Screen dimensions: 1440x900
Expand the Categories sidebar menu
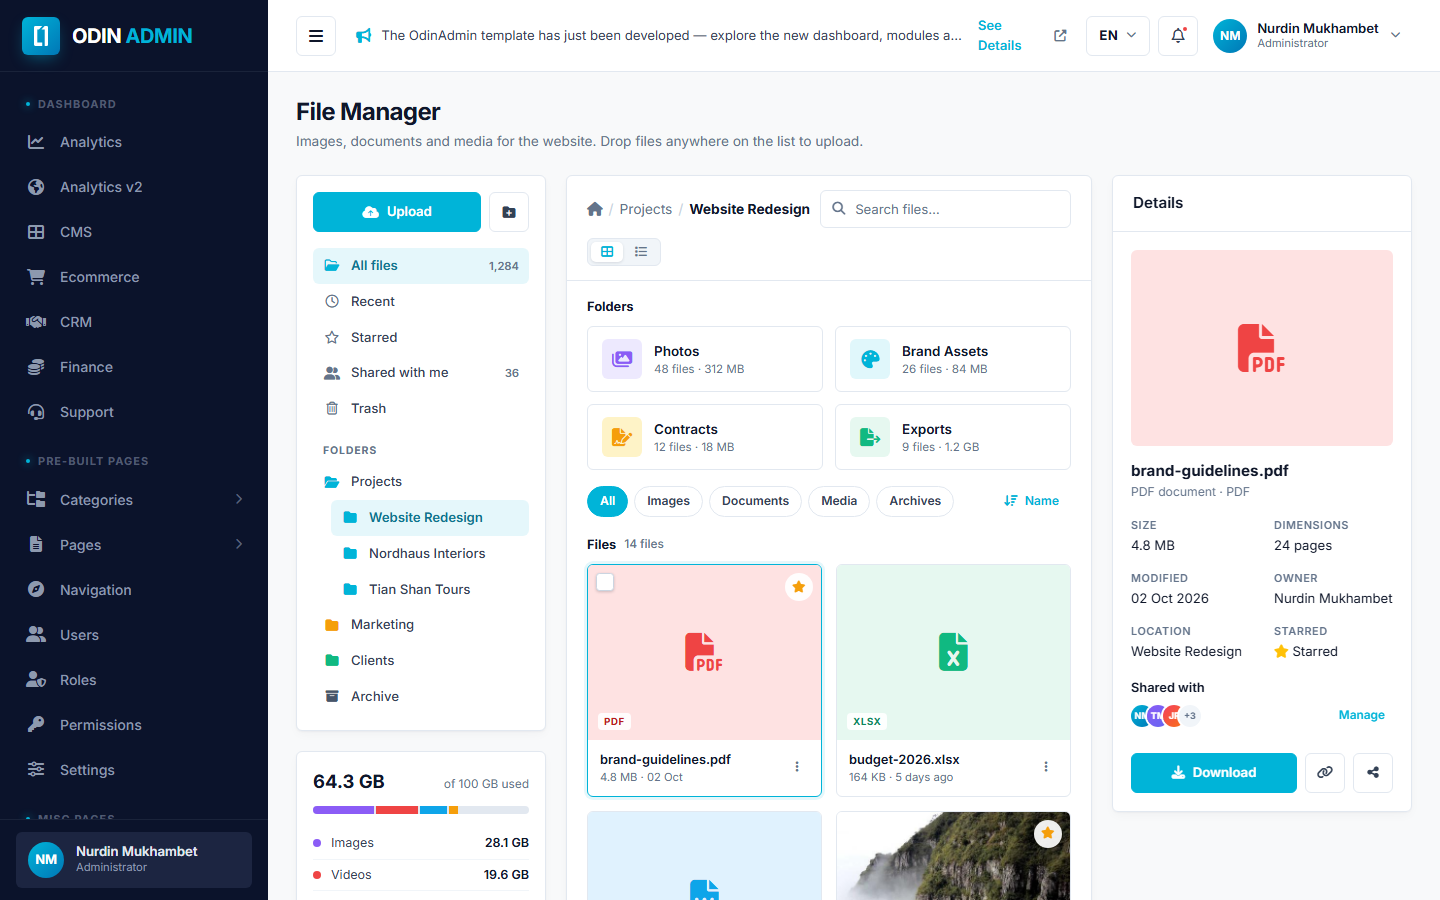pyautogui.click(x=134, y=500)
